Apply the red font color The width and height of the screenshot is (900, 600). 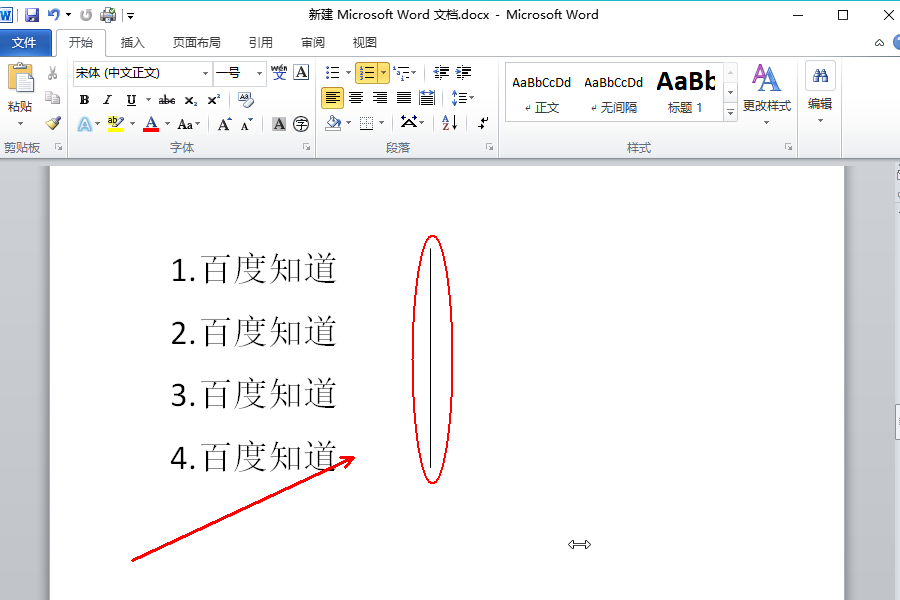pyautogui.click(x=151, y=123)
